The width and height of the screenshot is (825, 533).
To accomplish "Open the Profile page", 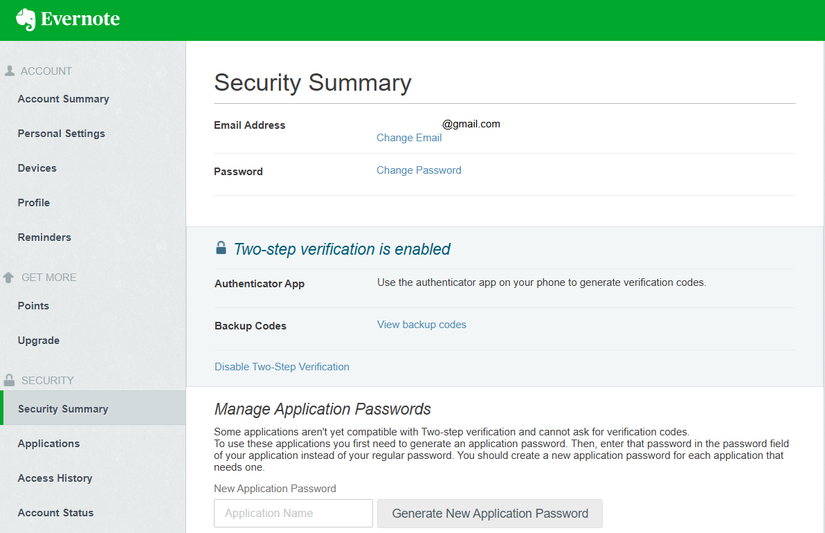I will (34, 203).
